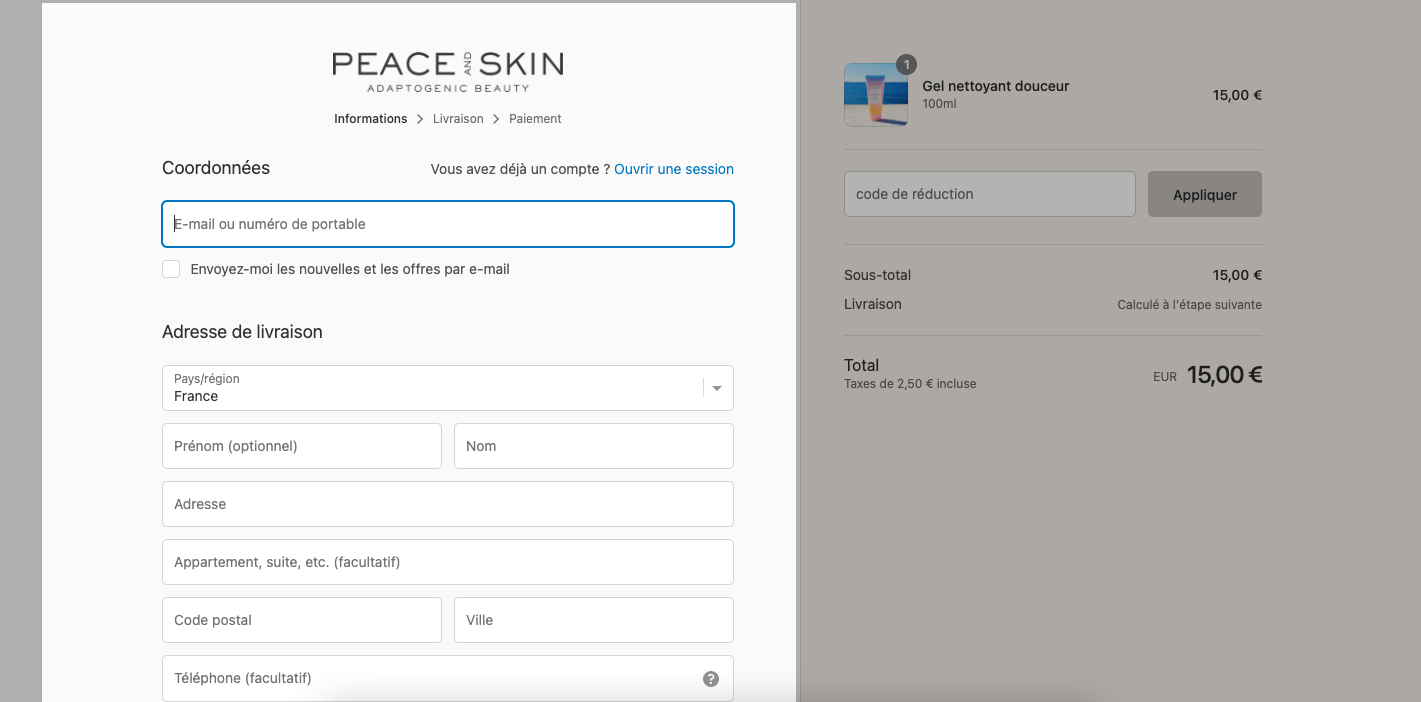Click the Ouvrir une session link

[x=674, y=169]
